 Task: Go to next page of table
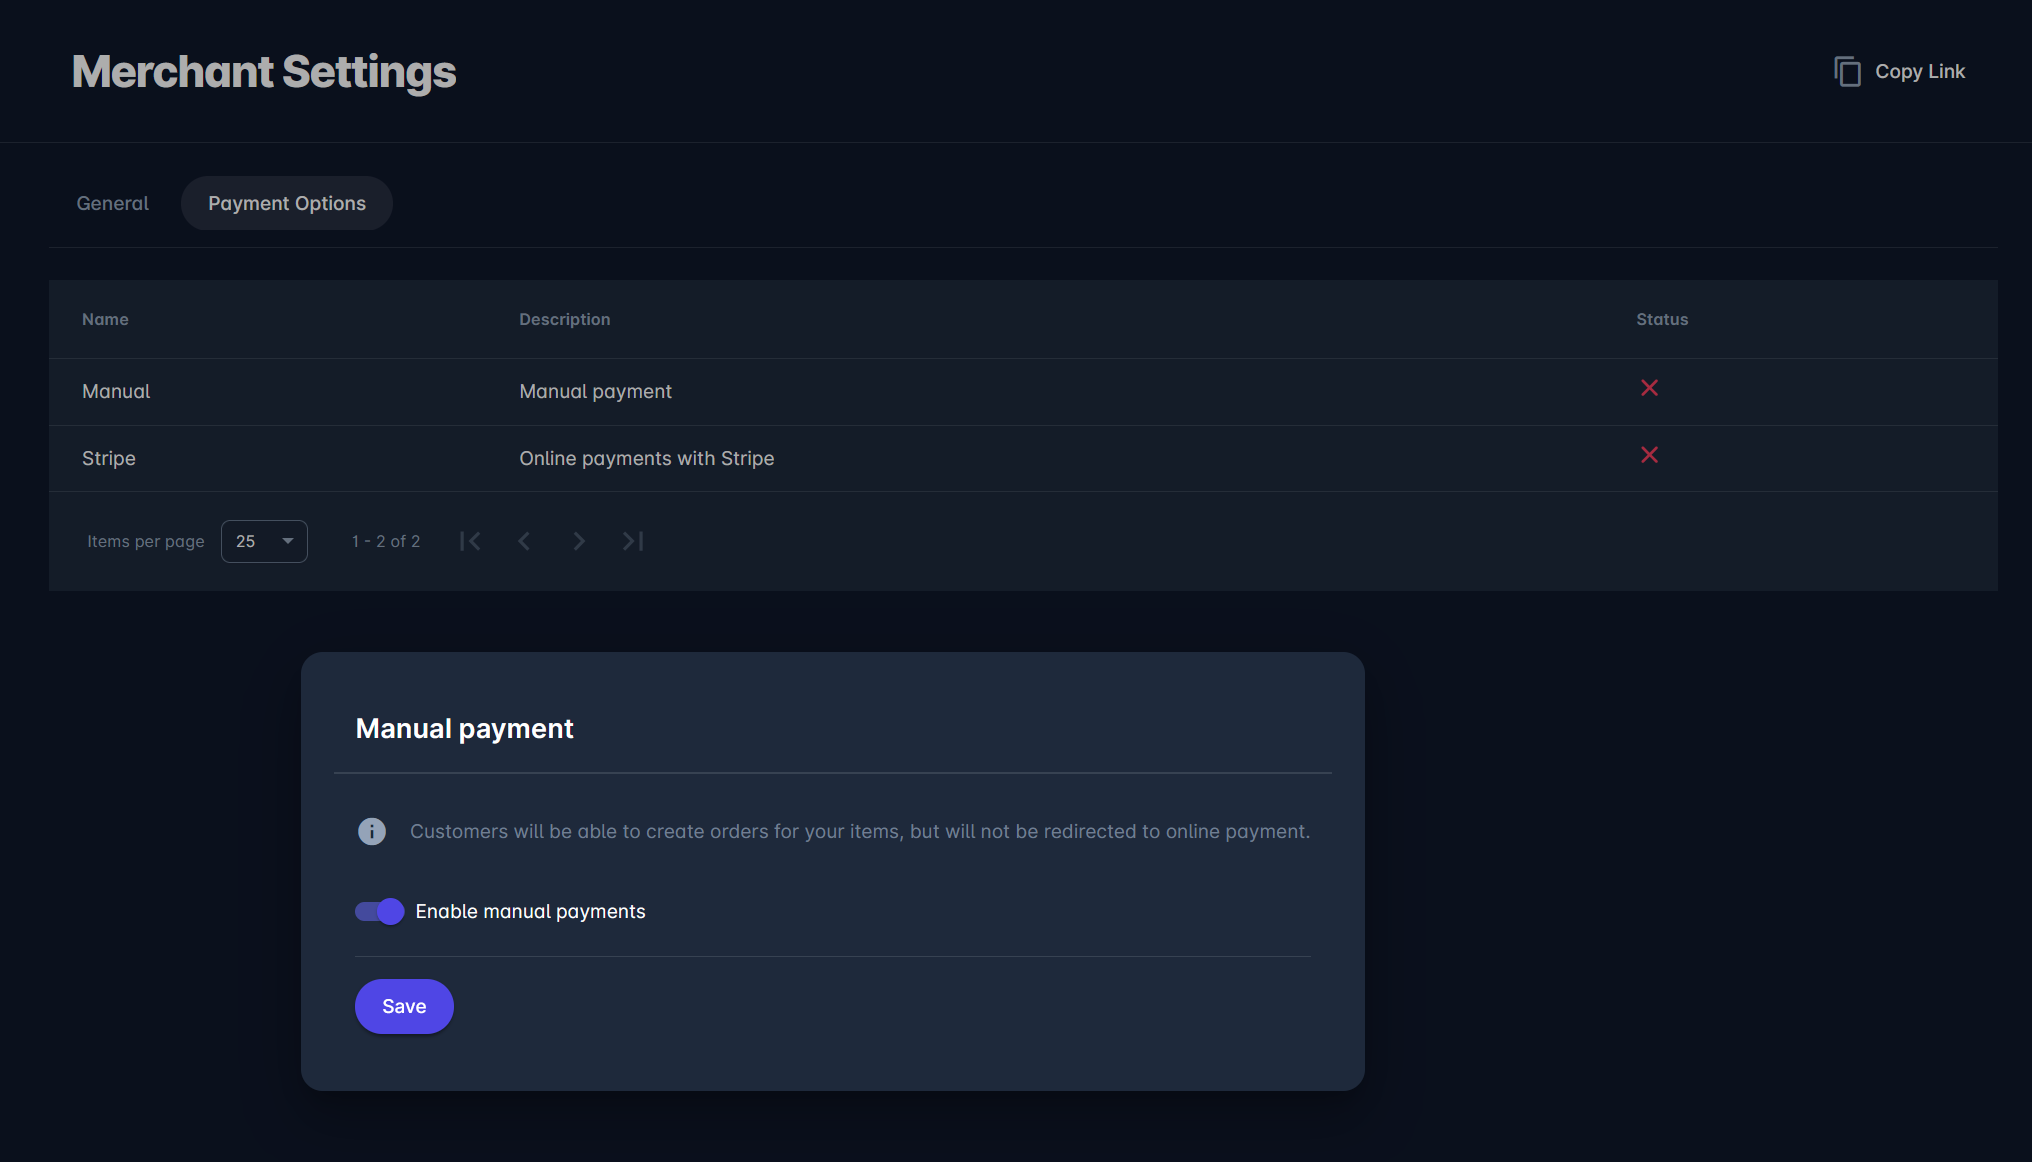pyautogui.click(x=579, y=541)
